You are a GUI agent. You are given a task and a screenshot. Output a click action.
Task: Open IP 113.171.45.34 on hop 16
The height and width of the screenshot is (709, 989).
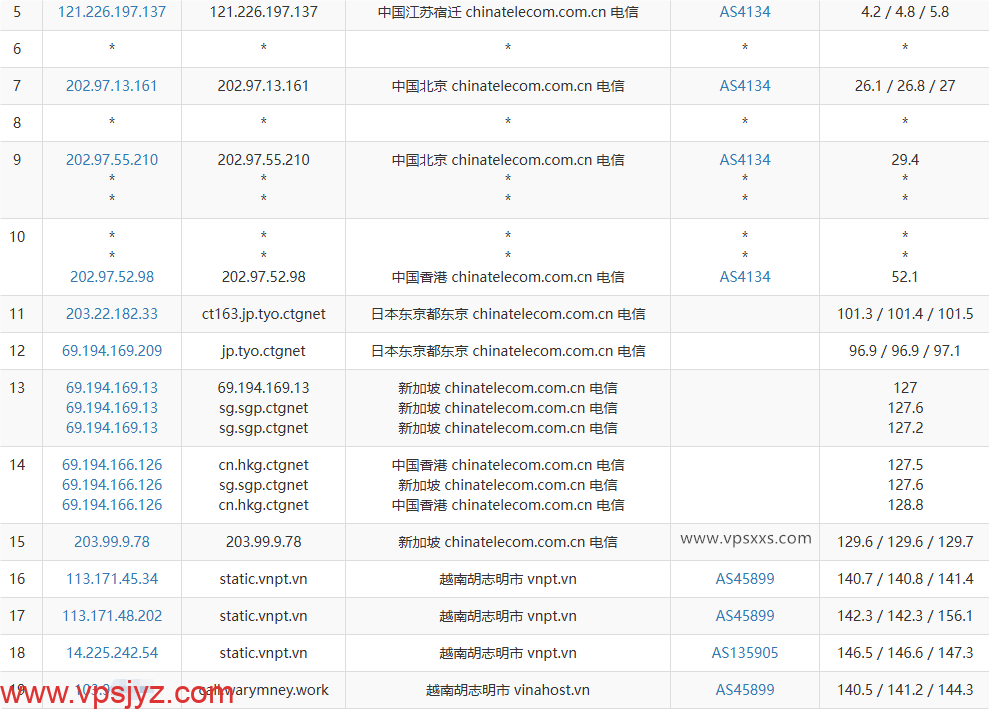(x=111, y=579)
